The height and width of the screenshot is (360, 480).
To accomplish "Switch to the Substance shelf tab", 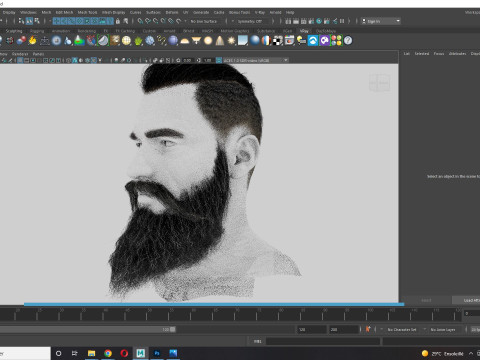I will coord(266,31).
